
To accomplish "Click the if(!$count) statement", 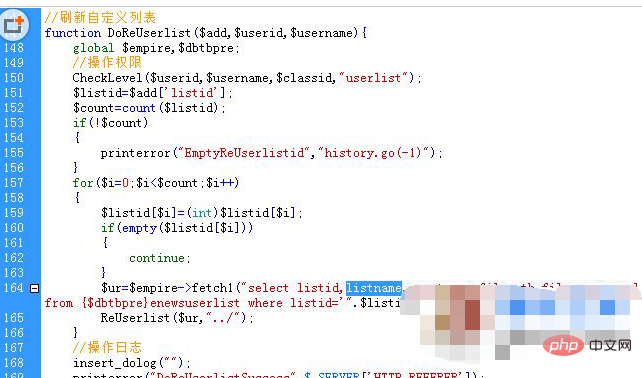I will click(111, 123).
